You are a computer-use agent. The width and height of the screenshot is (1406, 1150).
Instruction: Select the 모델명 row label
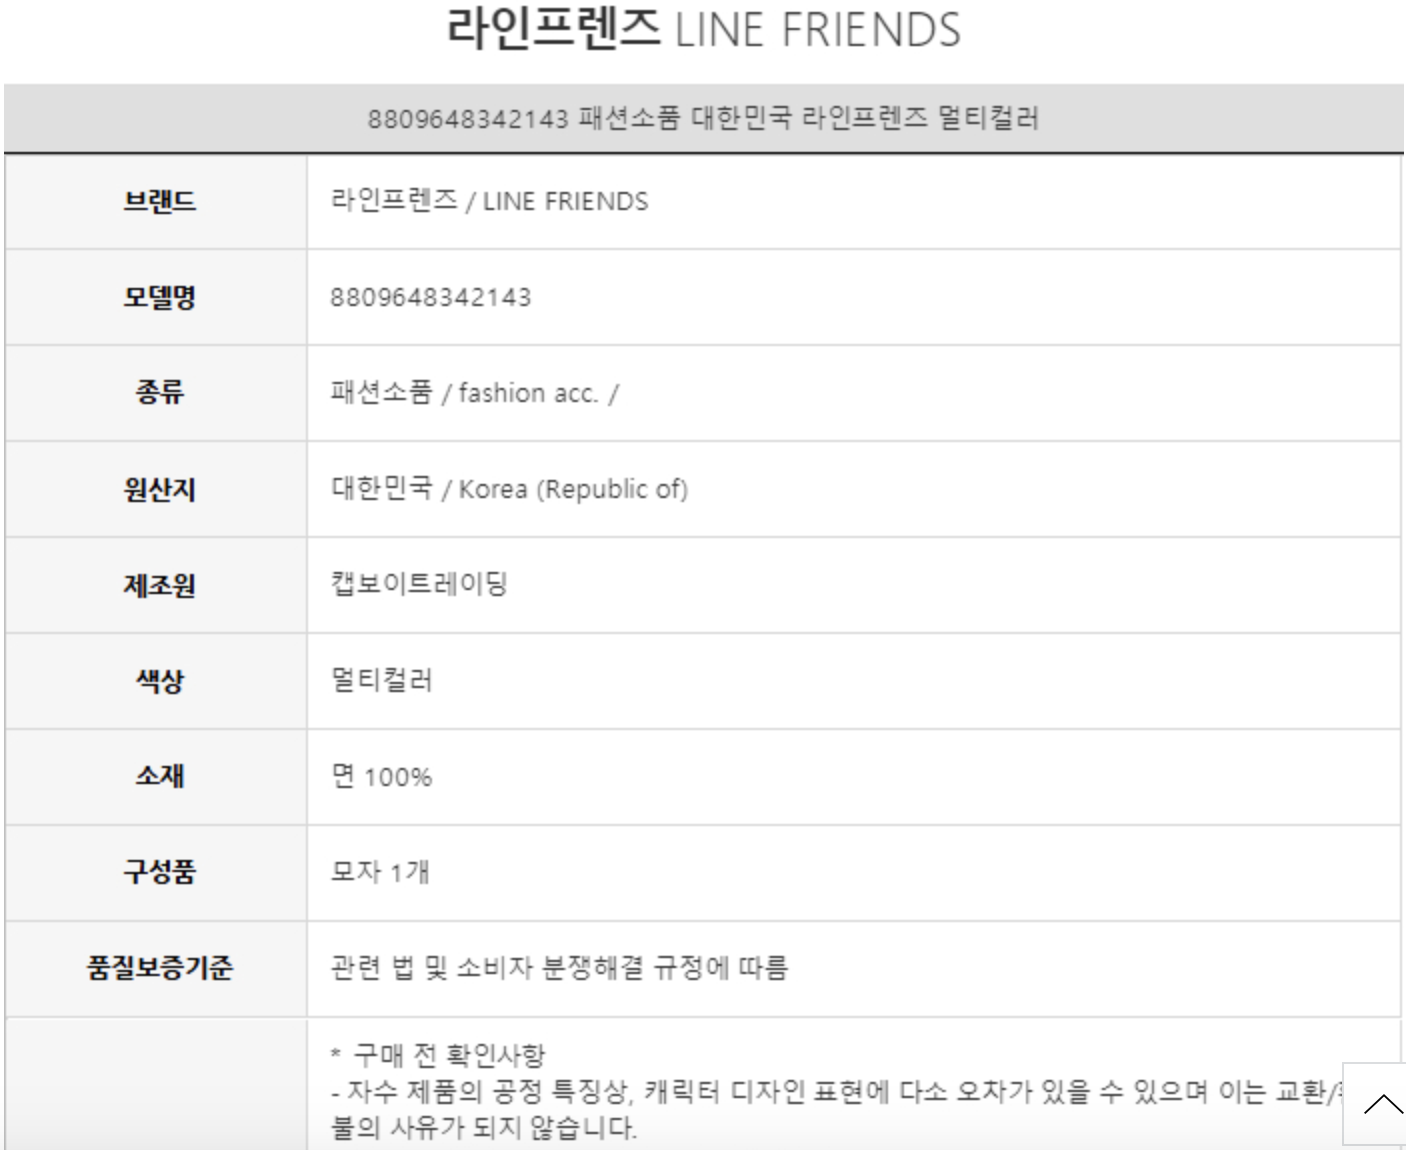pyautogui.click(x=159, y=298)
